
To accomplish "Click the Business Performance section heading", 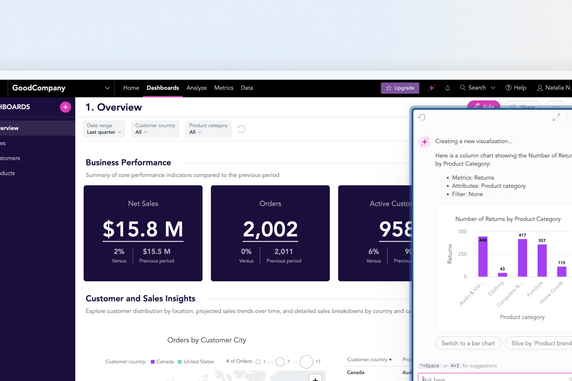I will pyautogui.click(x=128, y=162).
